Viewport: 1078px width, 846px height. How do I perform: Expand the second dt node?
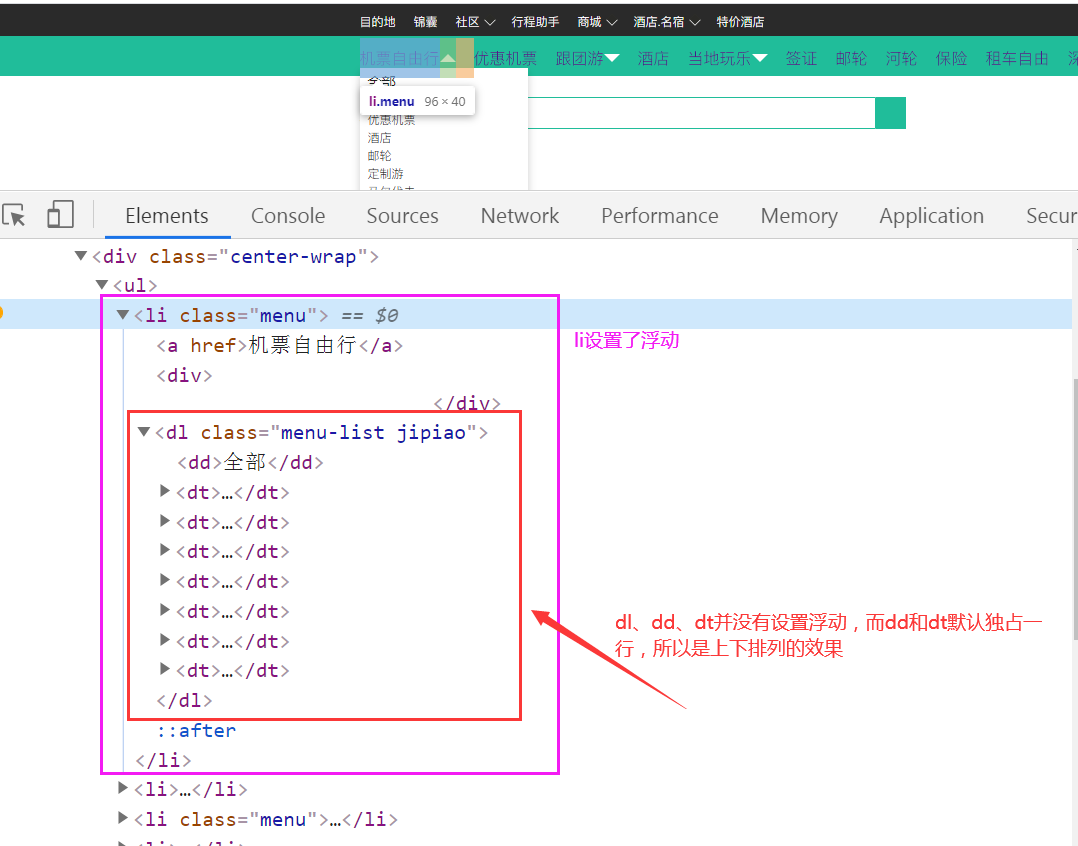coord(164,521)
